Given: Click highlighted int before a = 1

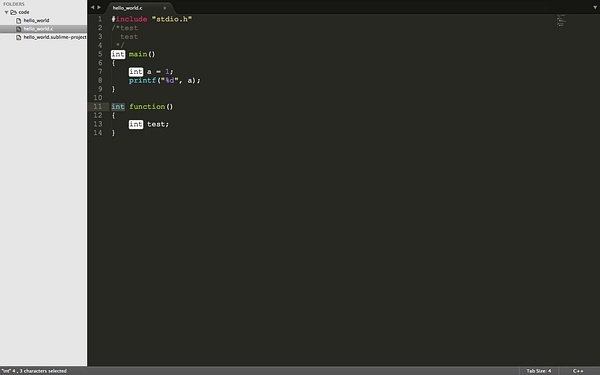Looking at the screenshot, I should (x=136, y=72).
